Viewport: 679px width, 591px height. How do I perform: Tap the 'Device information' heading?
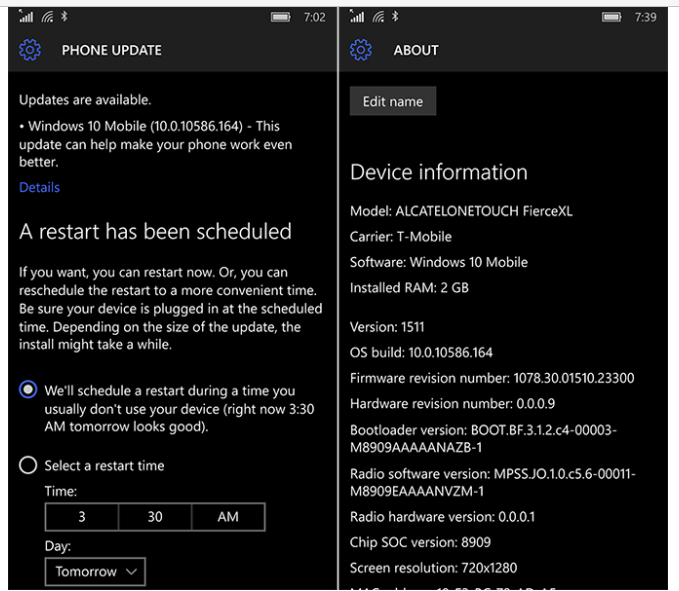click(439, 172)
